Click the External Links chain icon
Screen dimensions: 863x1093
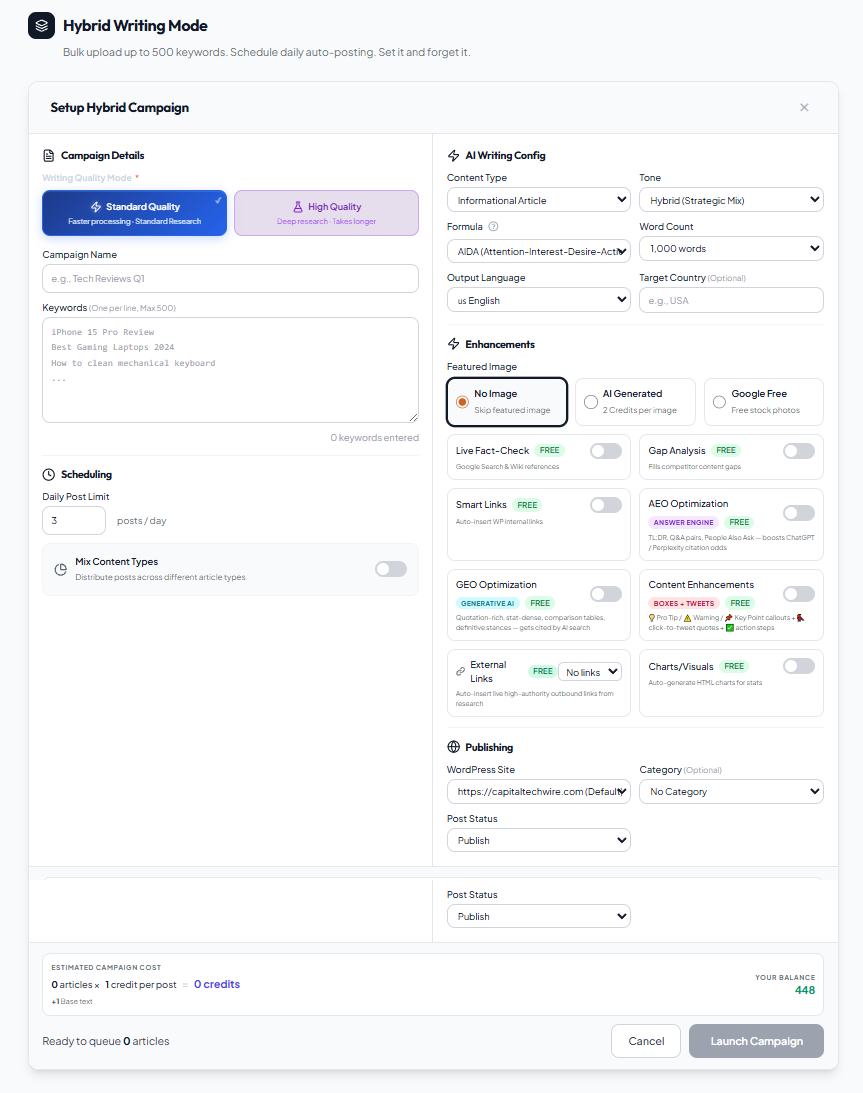460,671
